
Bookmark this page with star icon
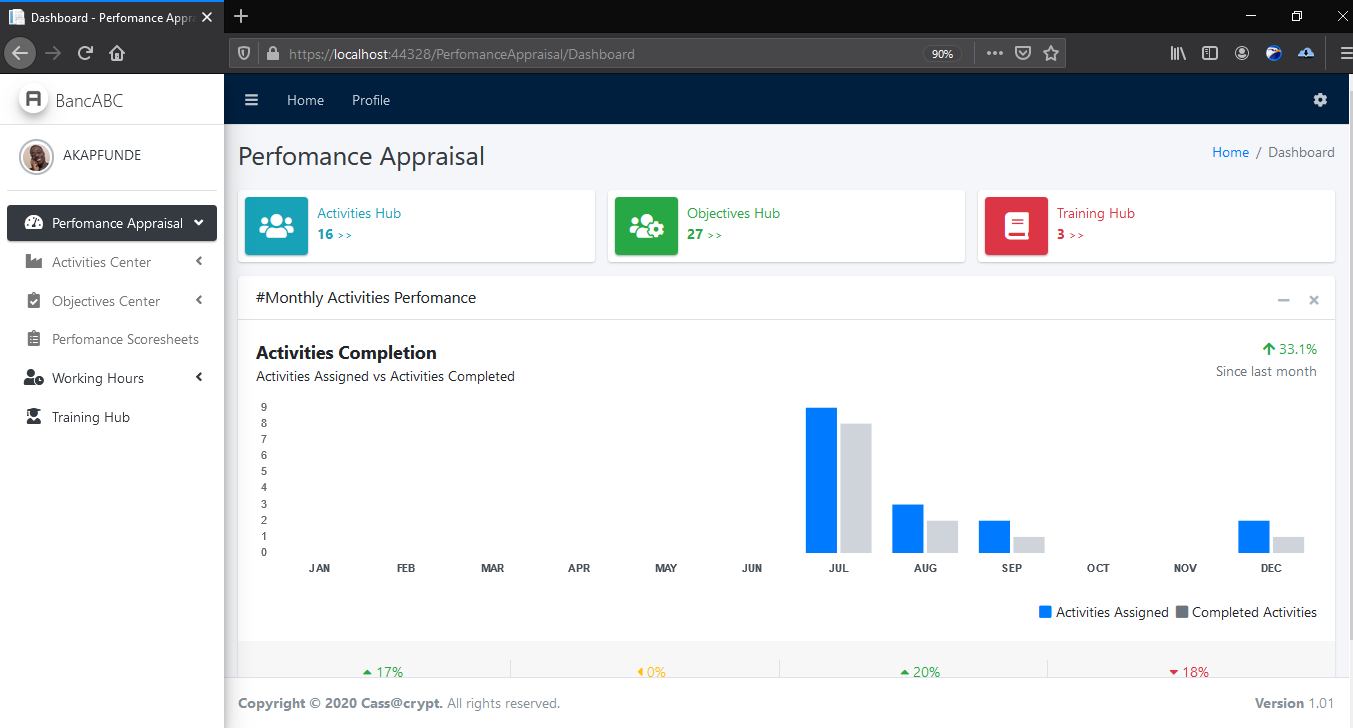click(x=1051, y=54)
